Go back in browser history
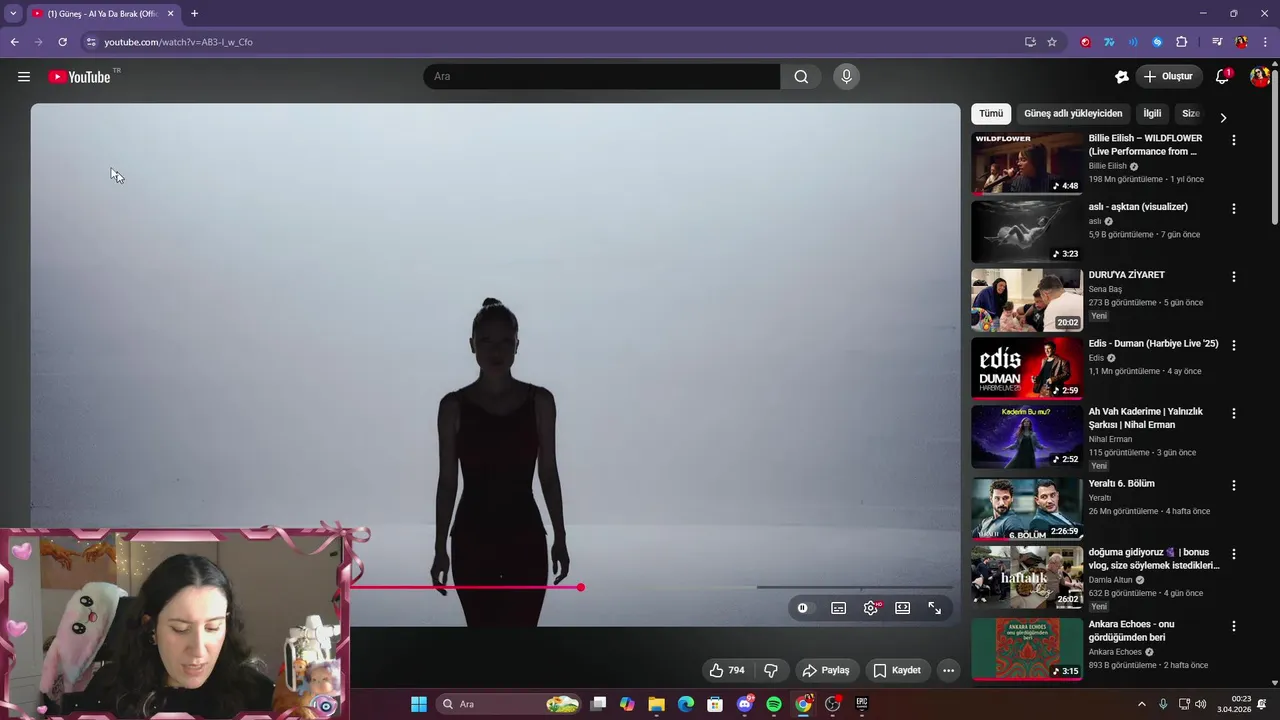Viewport: 1280px width, 720px height. point(14,42)
